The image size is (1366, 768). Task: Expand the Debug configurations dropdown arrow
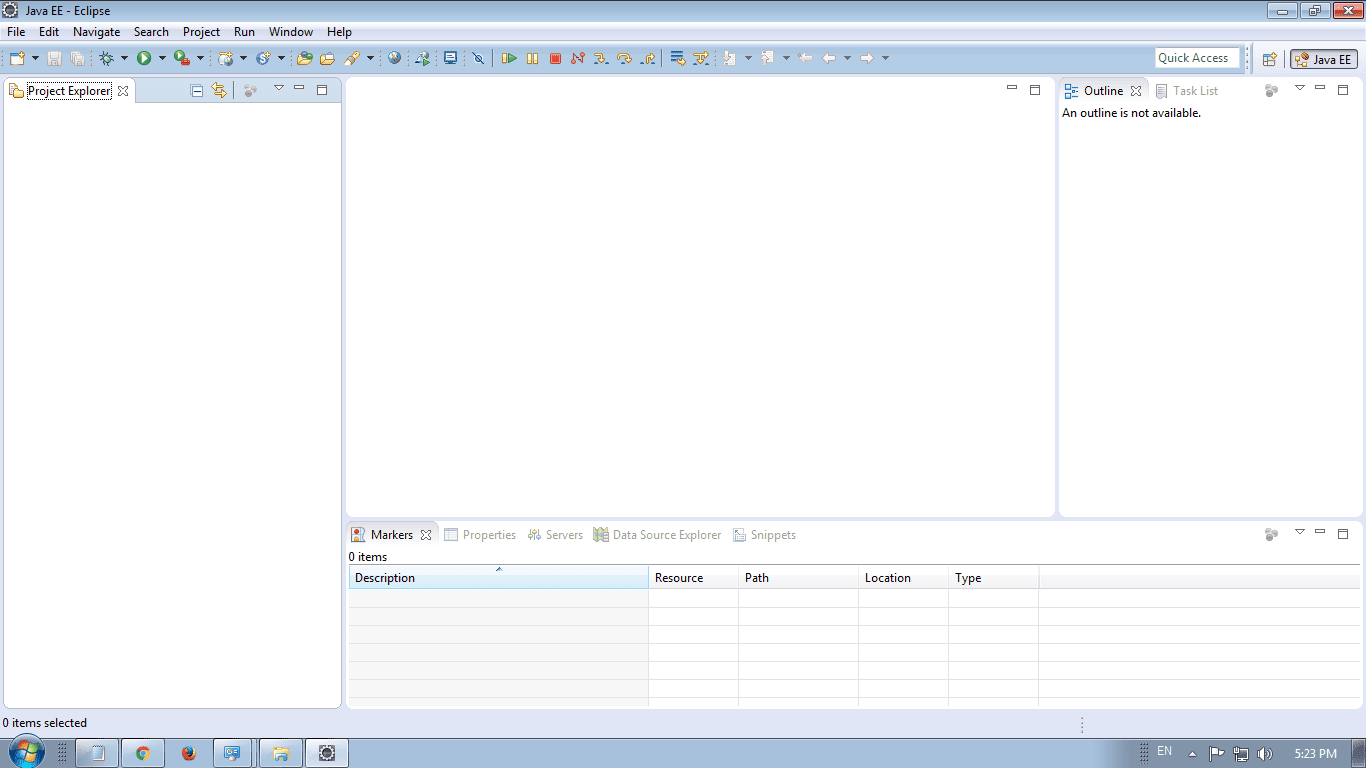coord(124,58)
